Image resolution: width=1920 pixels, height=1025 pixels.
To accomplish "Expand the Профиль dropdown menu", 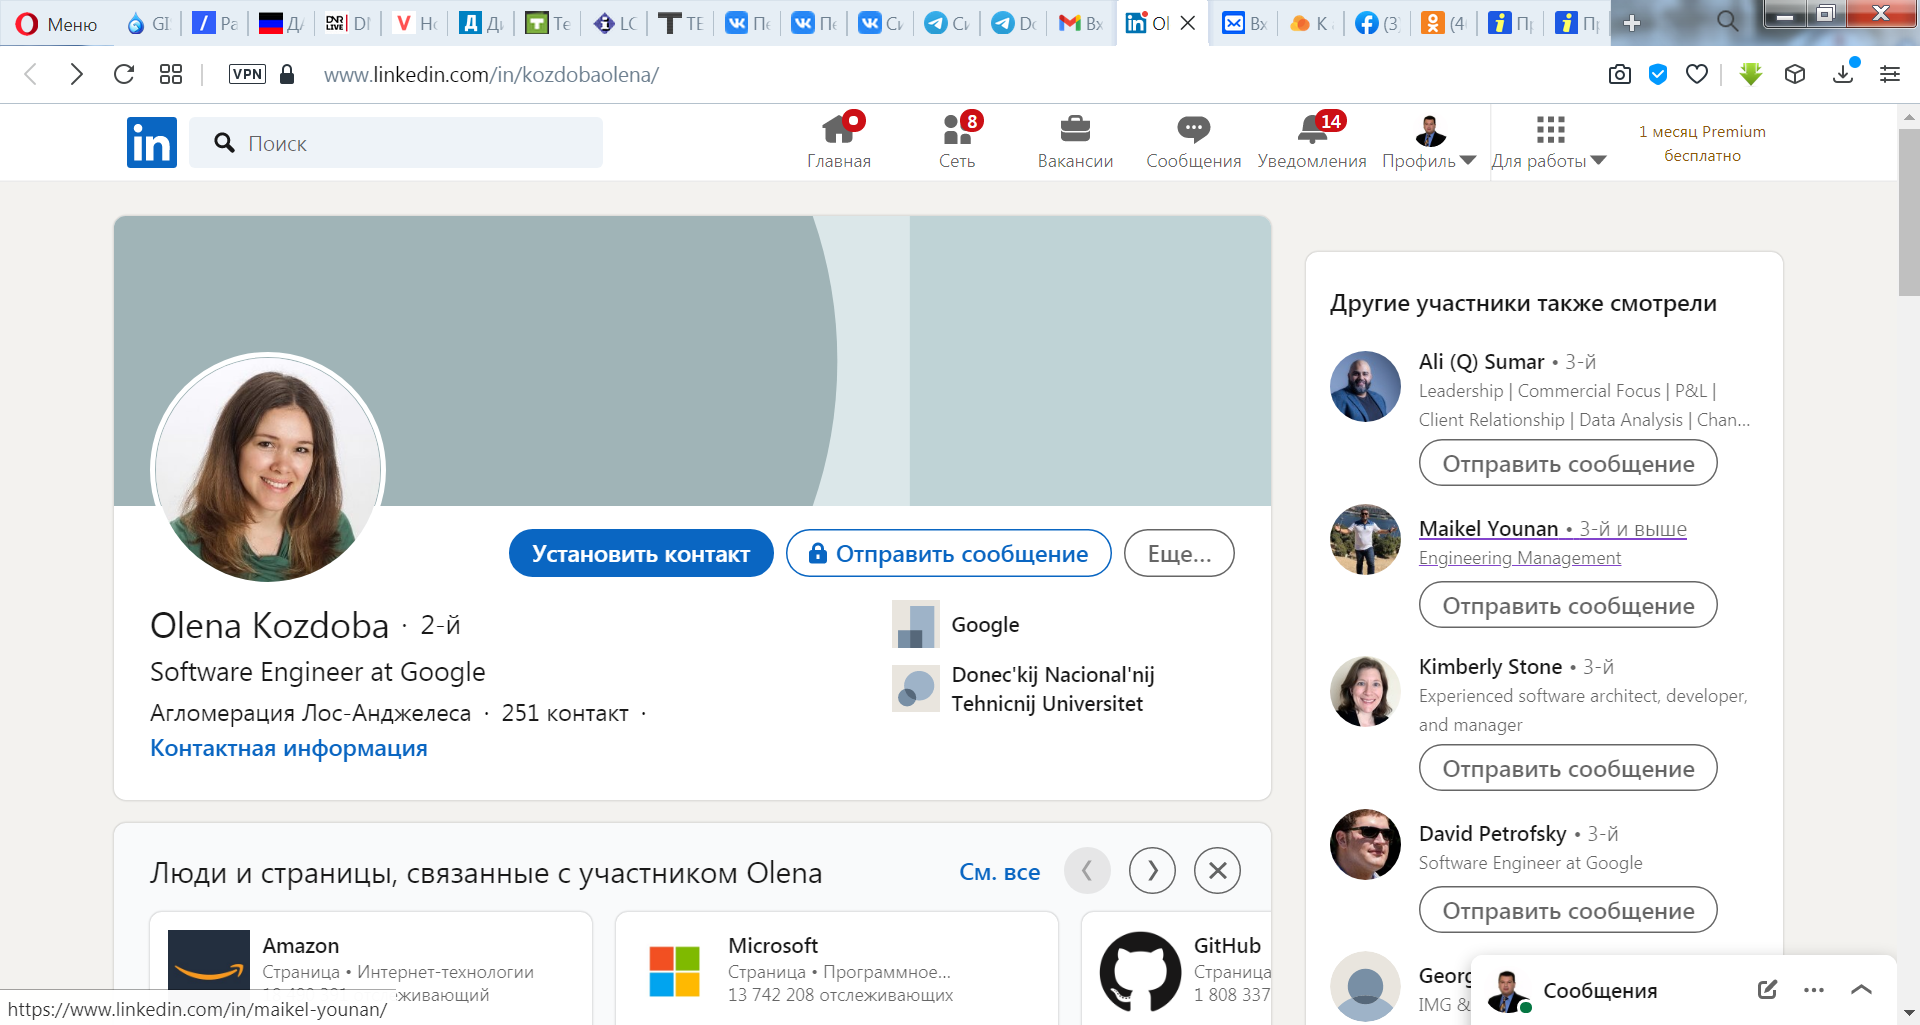I will (x=1429, y=141).
